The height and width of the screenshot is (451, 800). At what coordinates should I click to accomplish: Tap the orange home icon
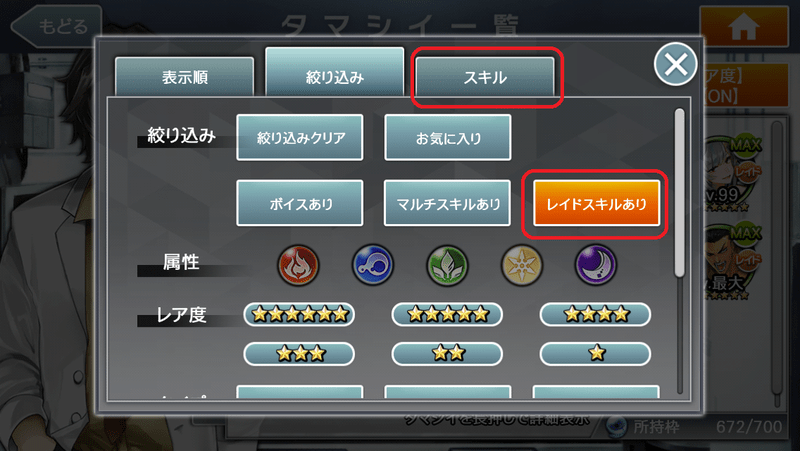tap(744, 27)
